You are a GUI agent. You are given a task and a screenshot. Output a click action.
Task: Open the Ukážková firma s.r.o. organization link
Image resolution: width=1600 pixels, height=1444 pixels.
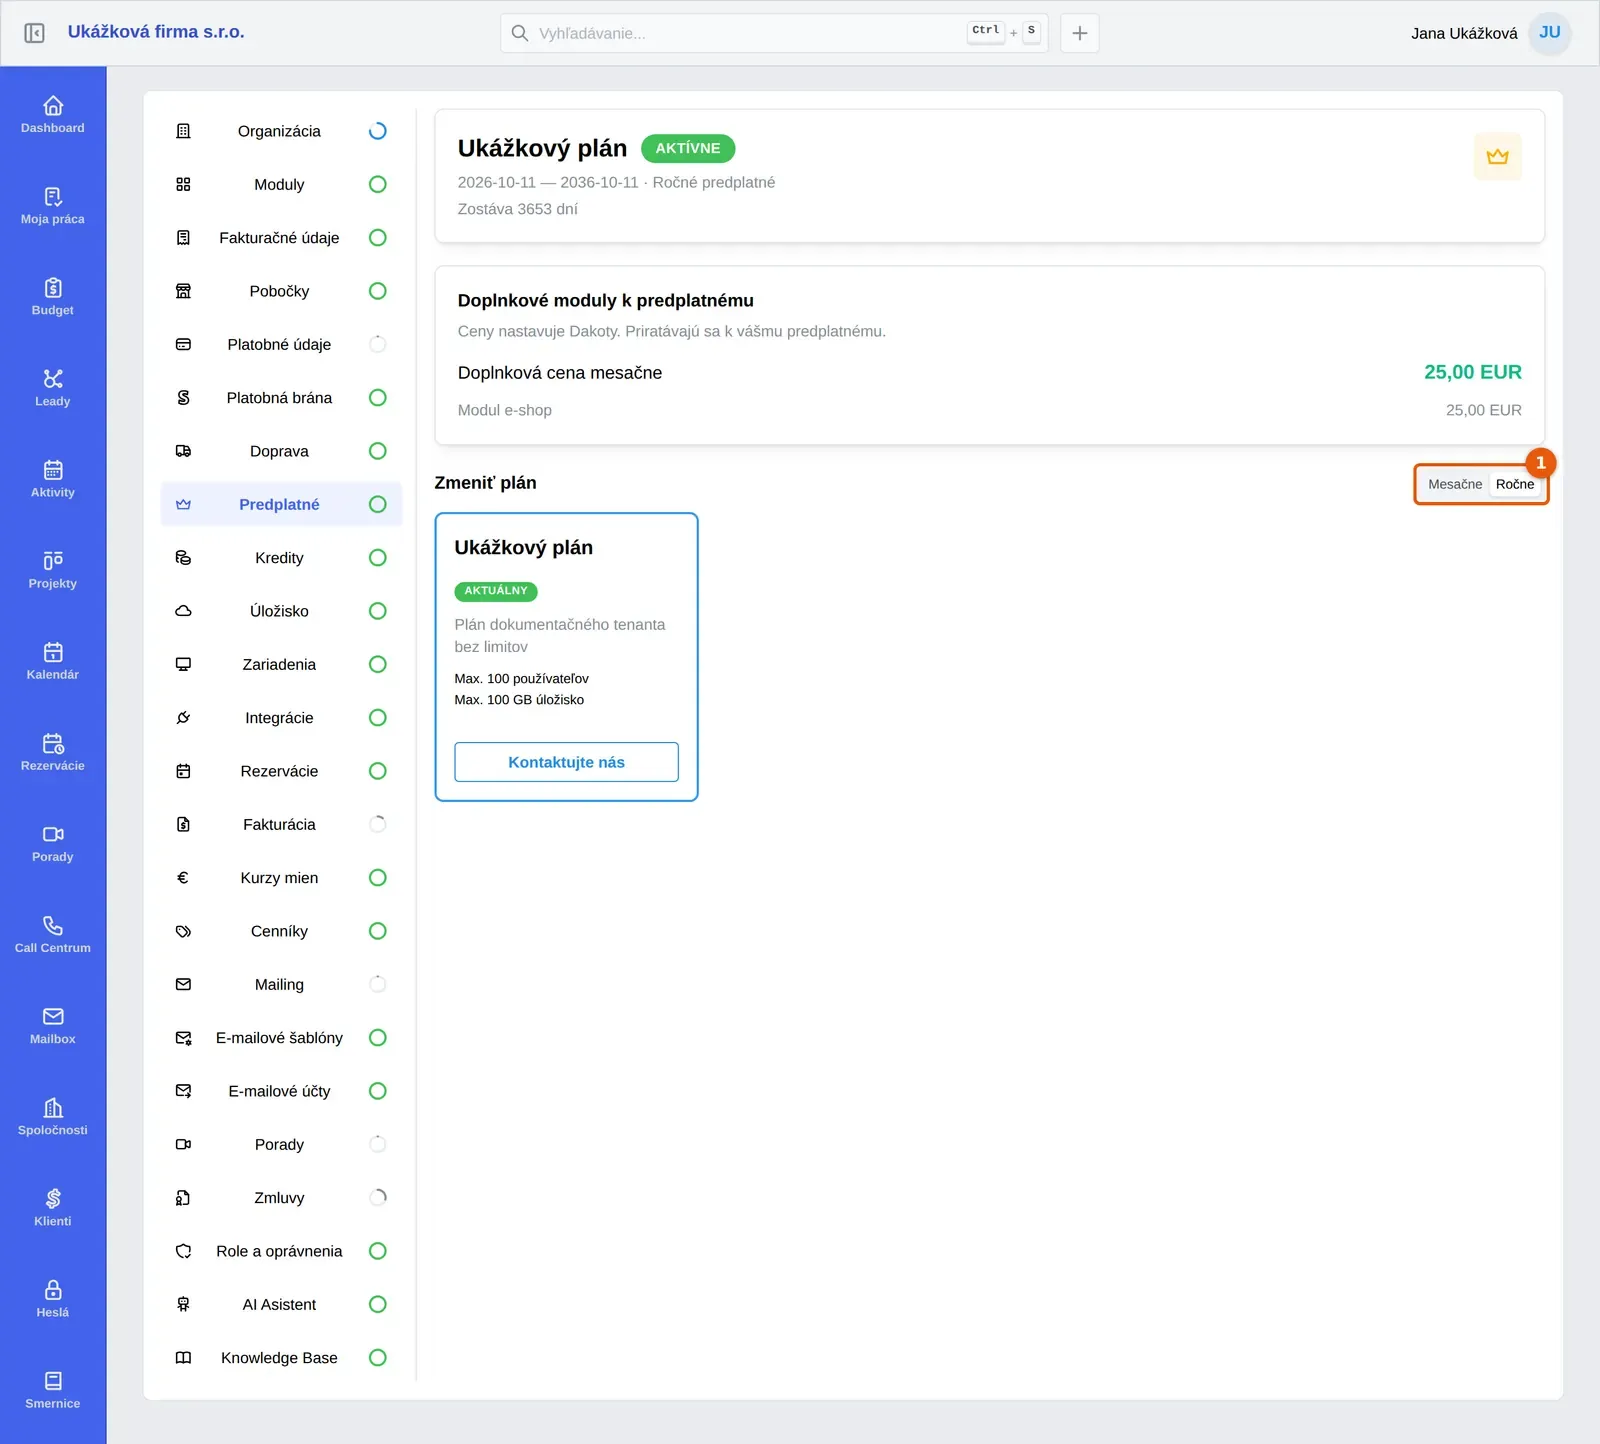pos(156,32)
